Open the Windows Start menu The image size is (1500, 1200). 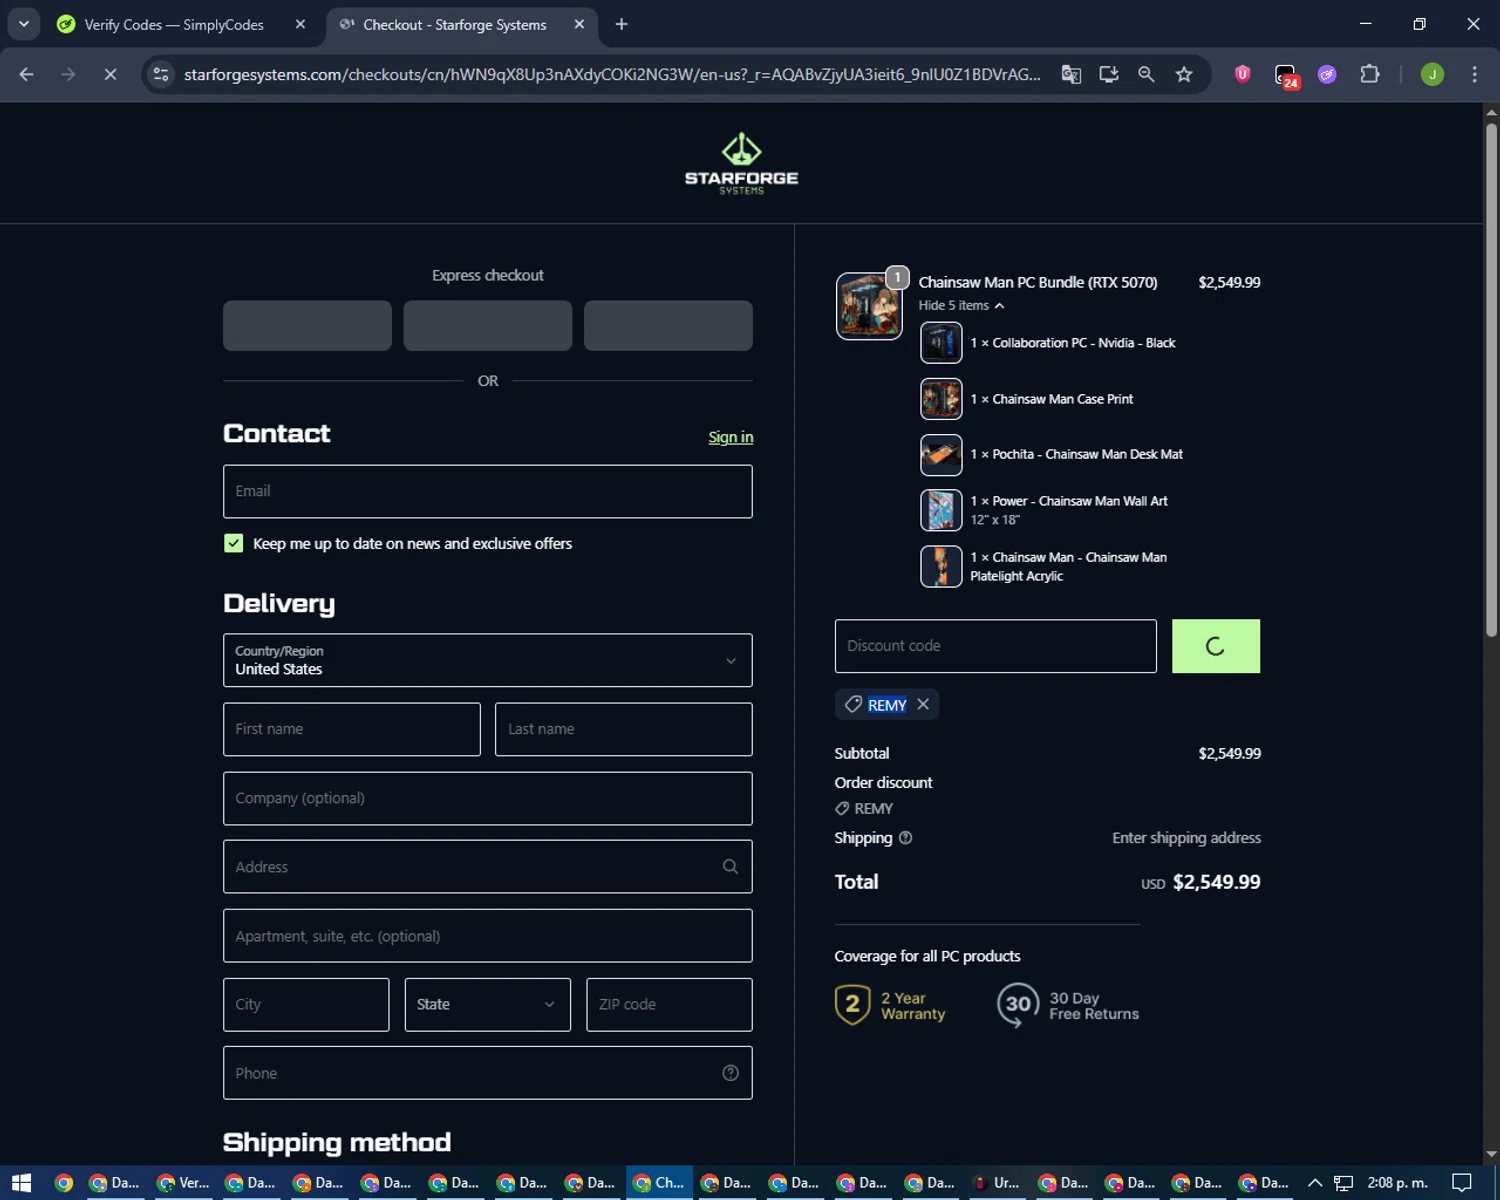pyautogui.click(x=21, y=1183)
